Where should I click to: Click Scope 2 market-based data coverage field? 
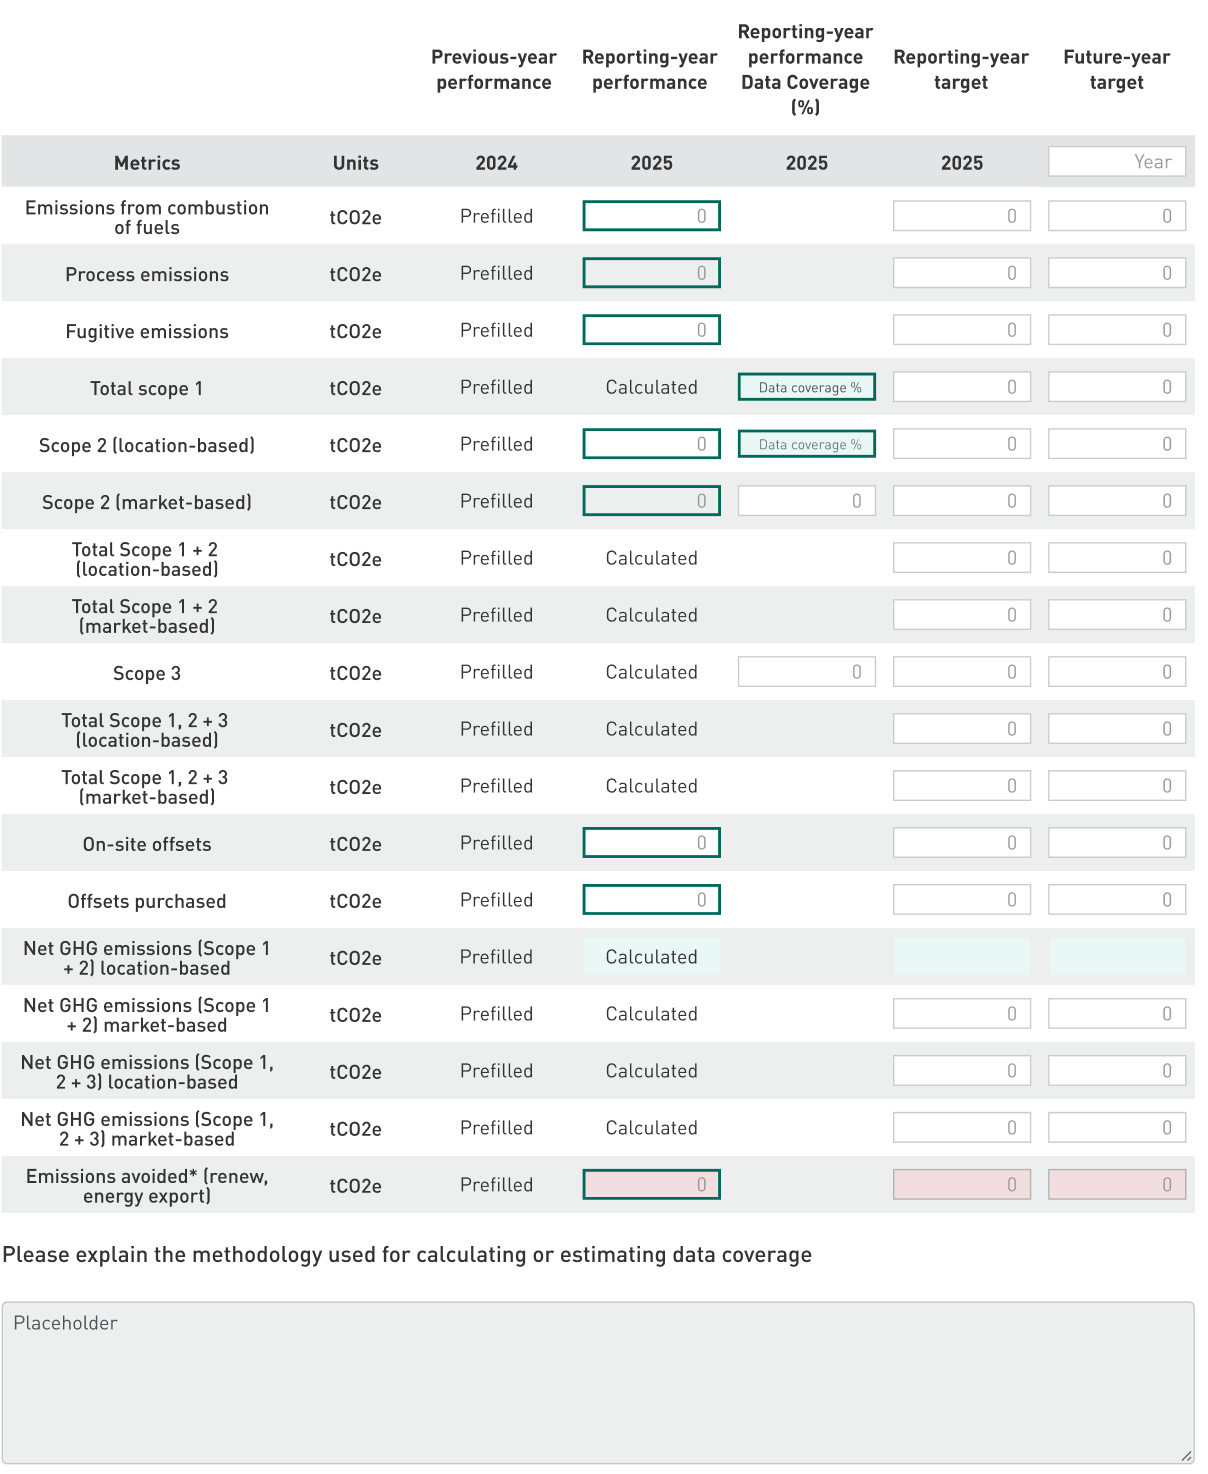806,501
